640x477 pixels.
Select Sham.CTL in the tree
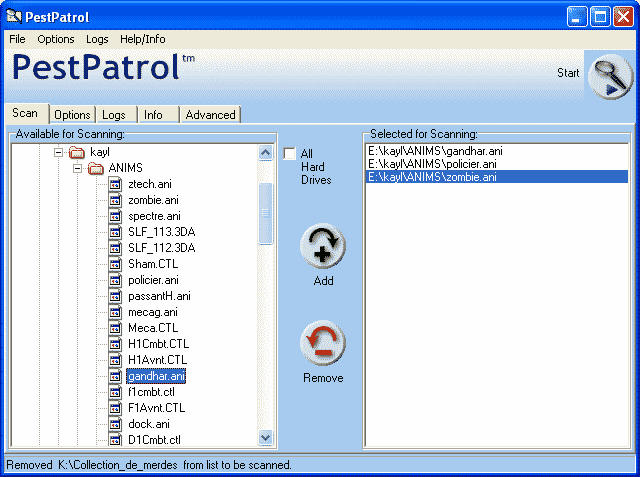coord(153,264)
